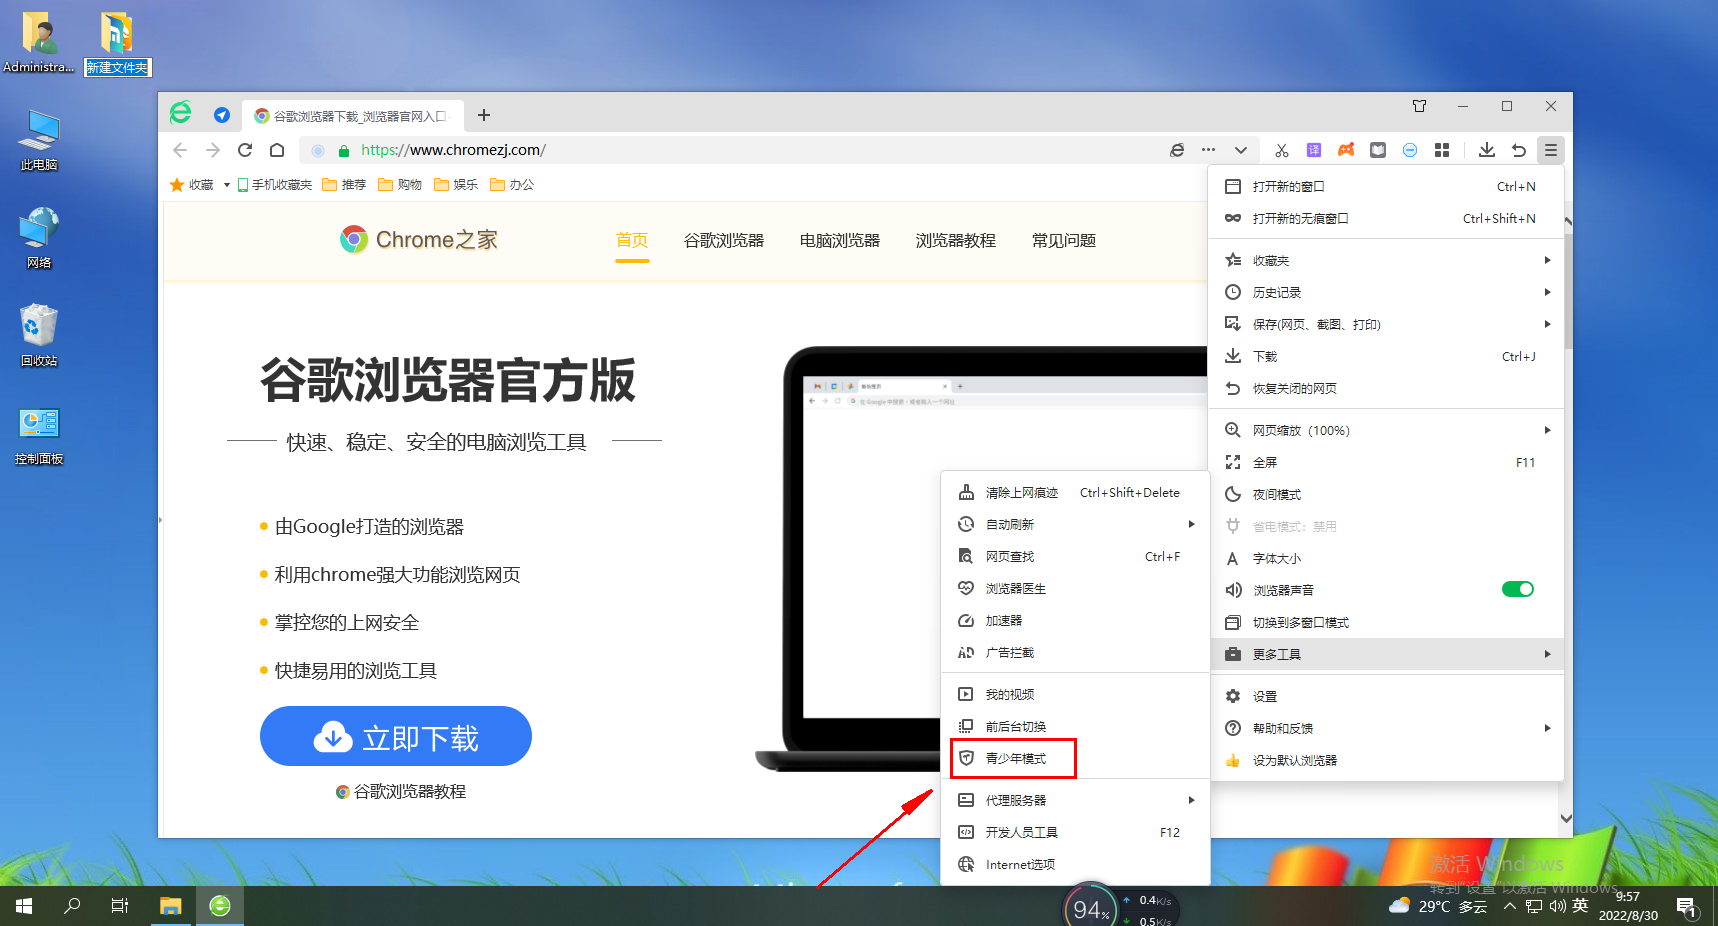
Task: Disable the 浏览器声音 sound toggle
Action: (x=1517, y=589)
